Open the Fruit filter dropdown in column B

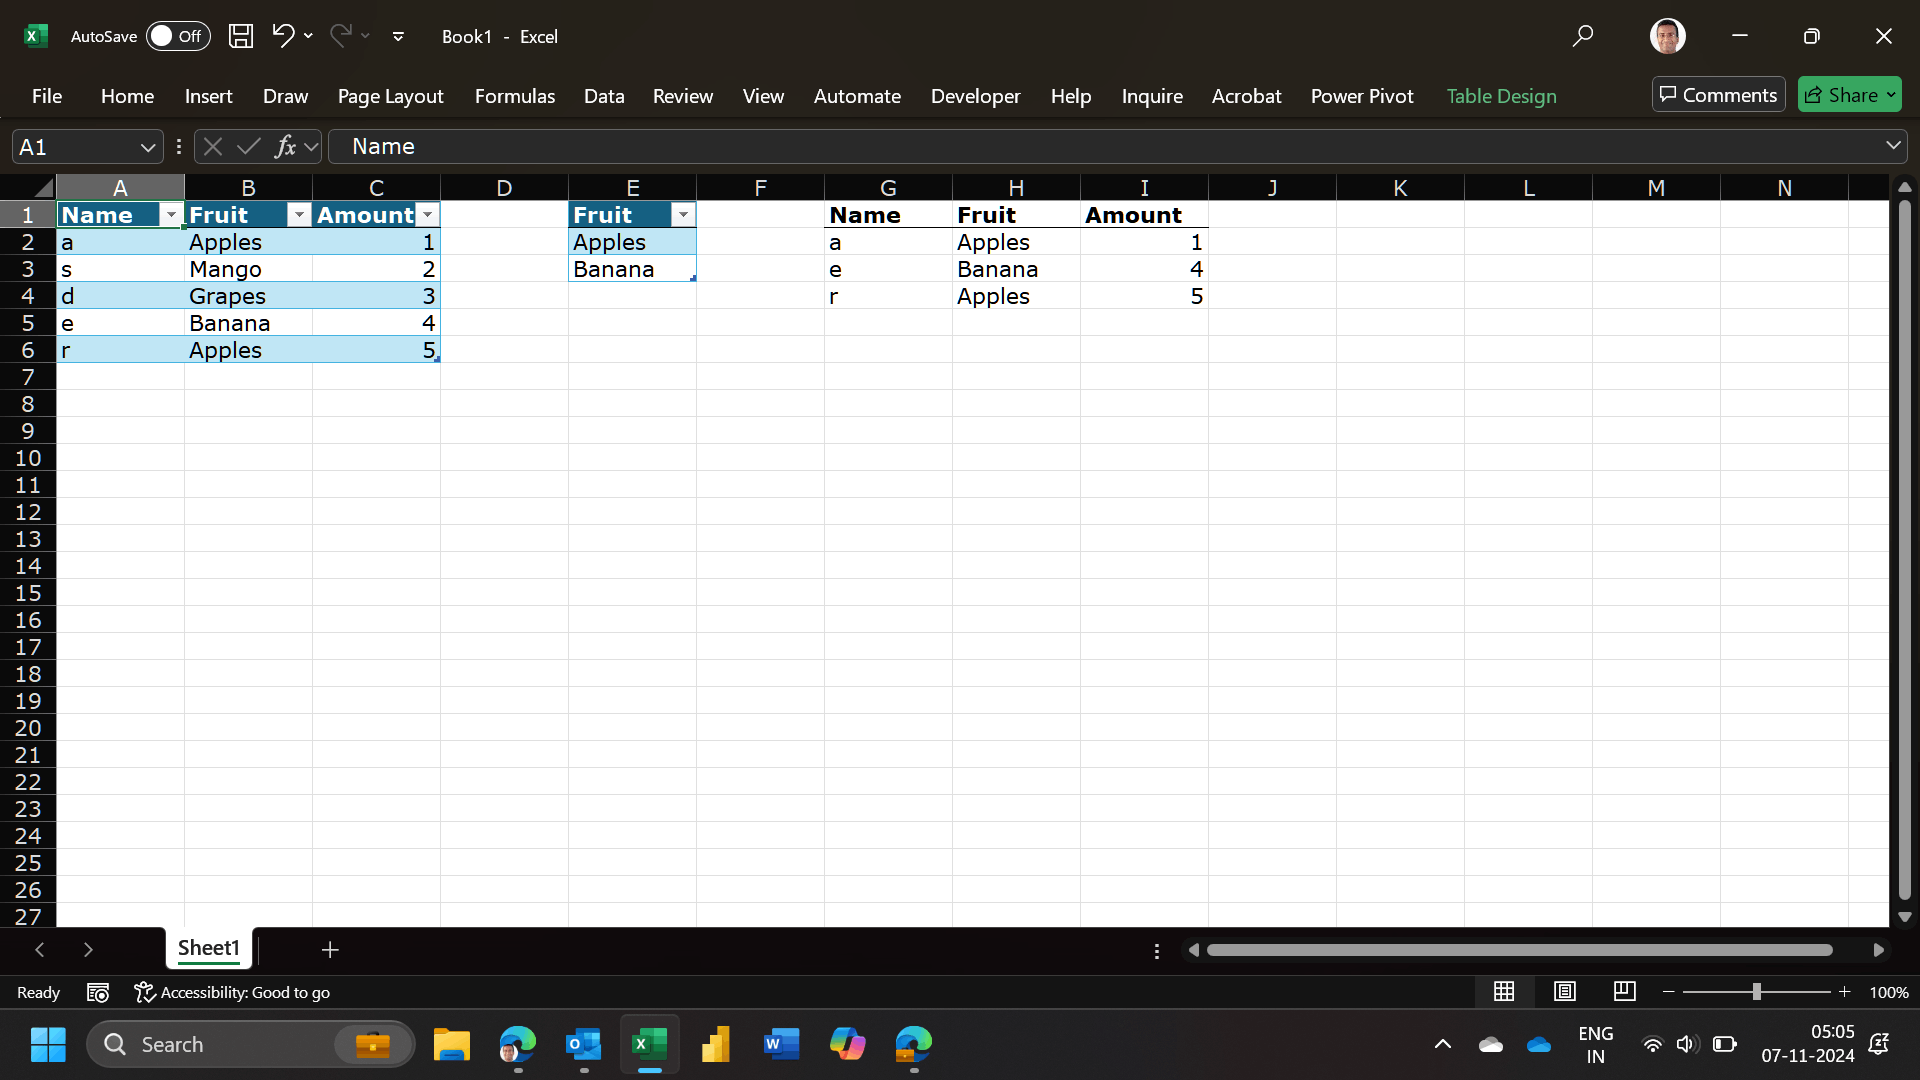coord(299,215)
